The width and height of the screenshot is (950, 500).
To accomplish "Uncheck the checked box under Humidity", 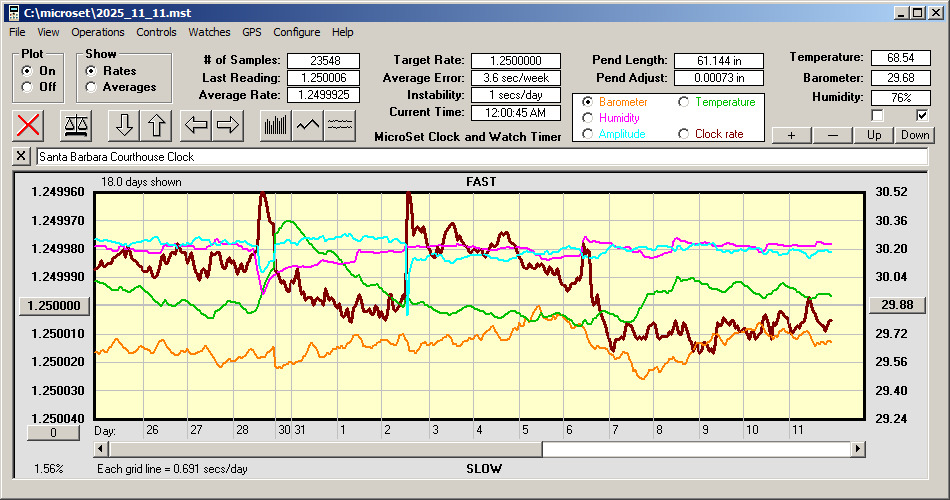I will [x=922, y=116].
